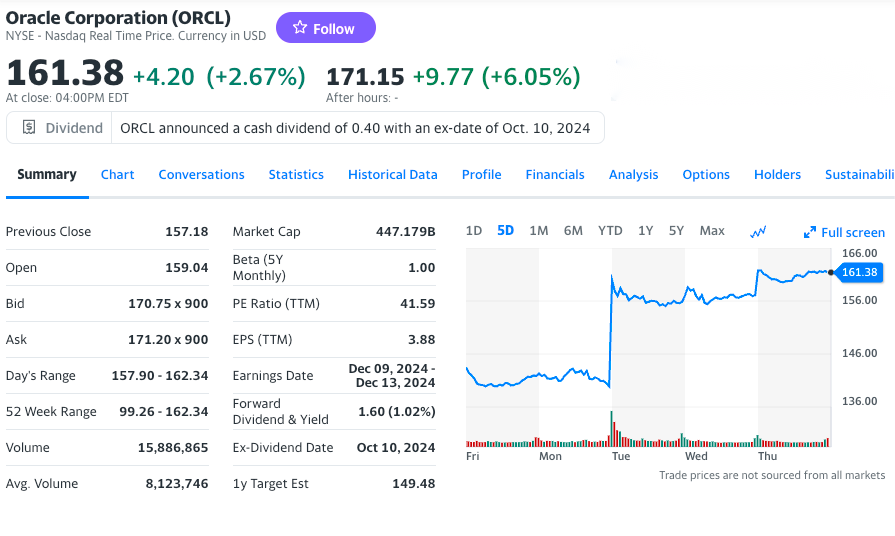Click the Dividend label in the banner
Viewport: 895px width, 536px height.
[x=74, y=128]
